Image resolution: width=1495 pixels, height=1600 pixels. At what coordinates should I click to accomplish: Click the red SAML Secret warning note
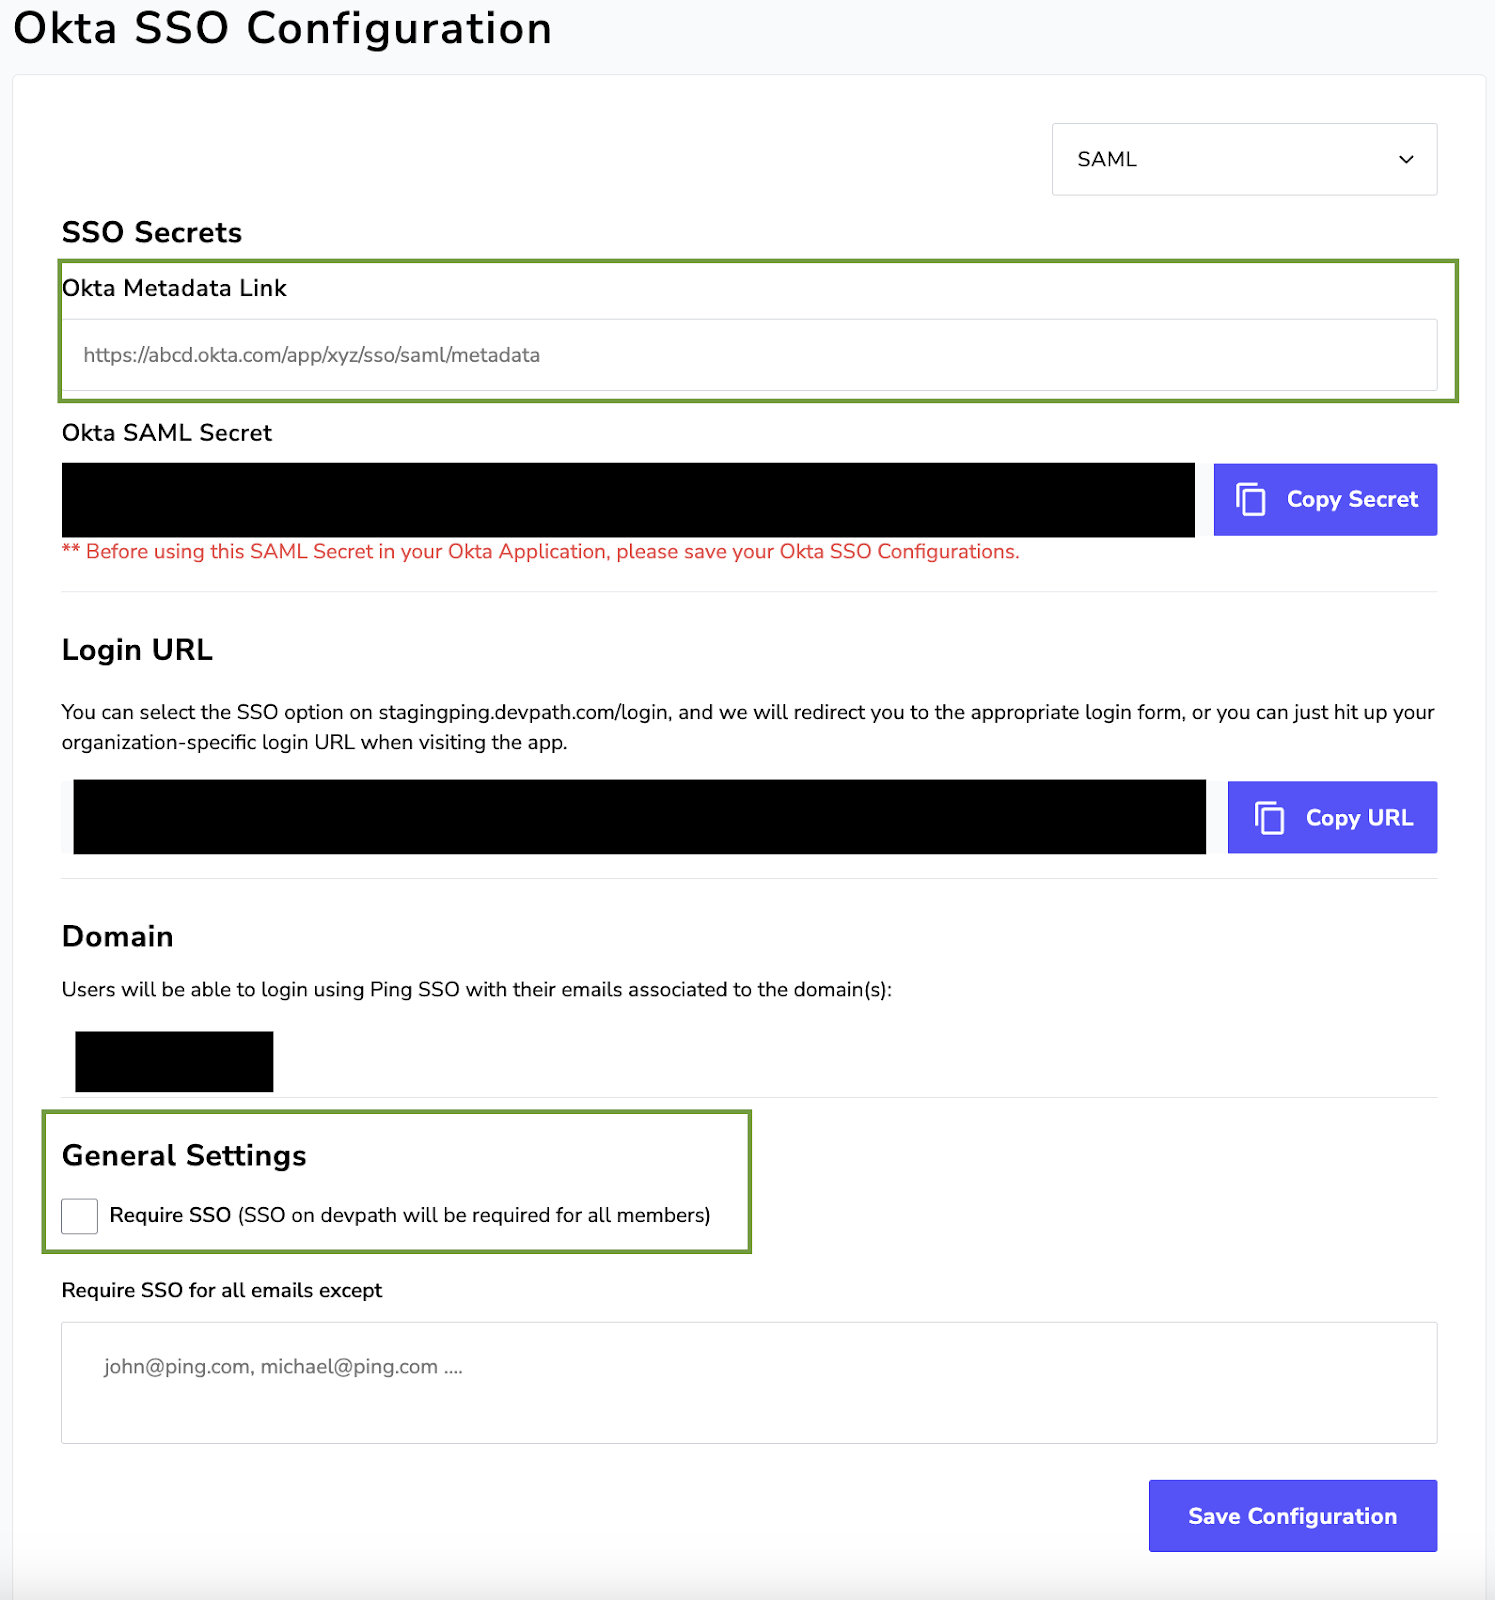coord(541,552)
